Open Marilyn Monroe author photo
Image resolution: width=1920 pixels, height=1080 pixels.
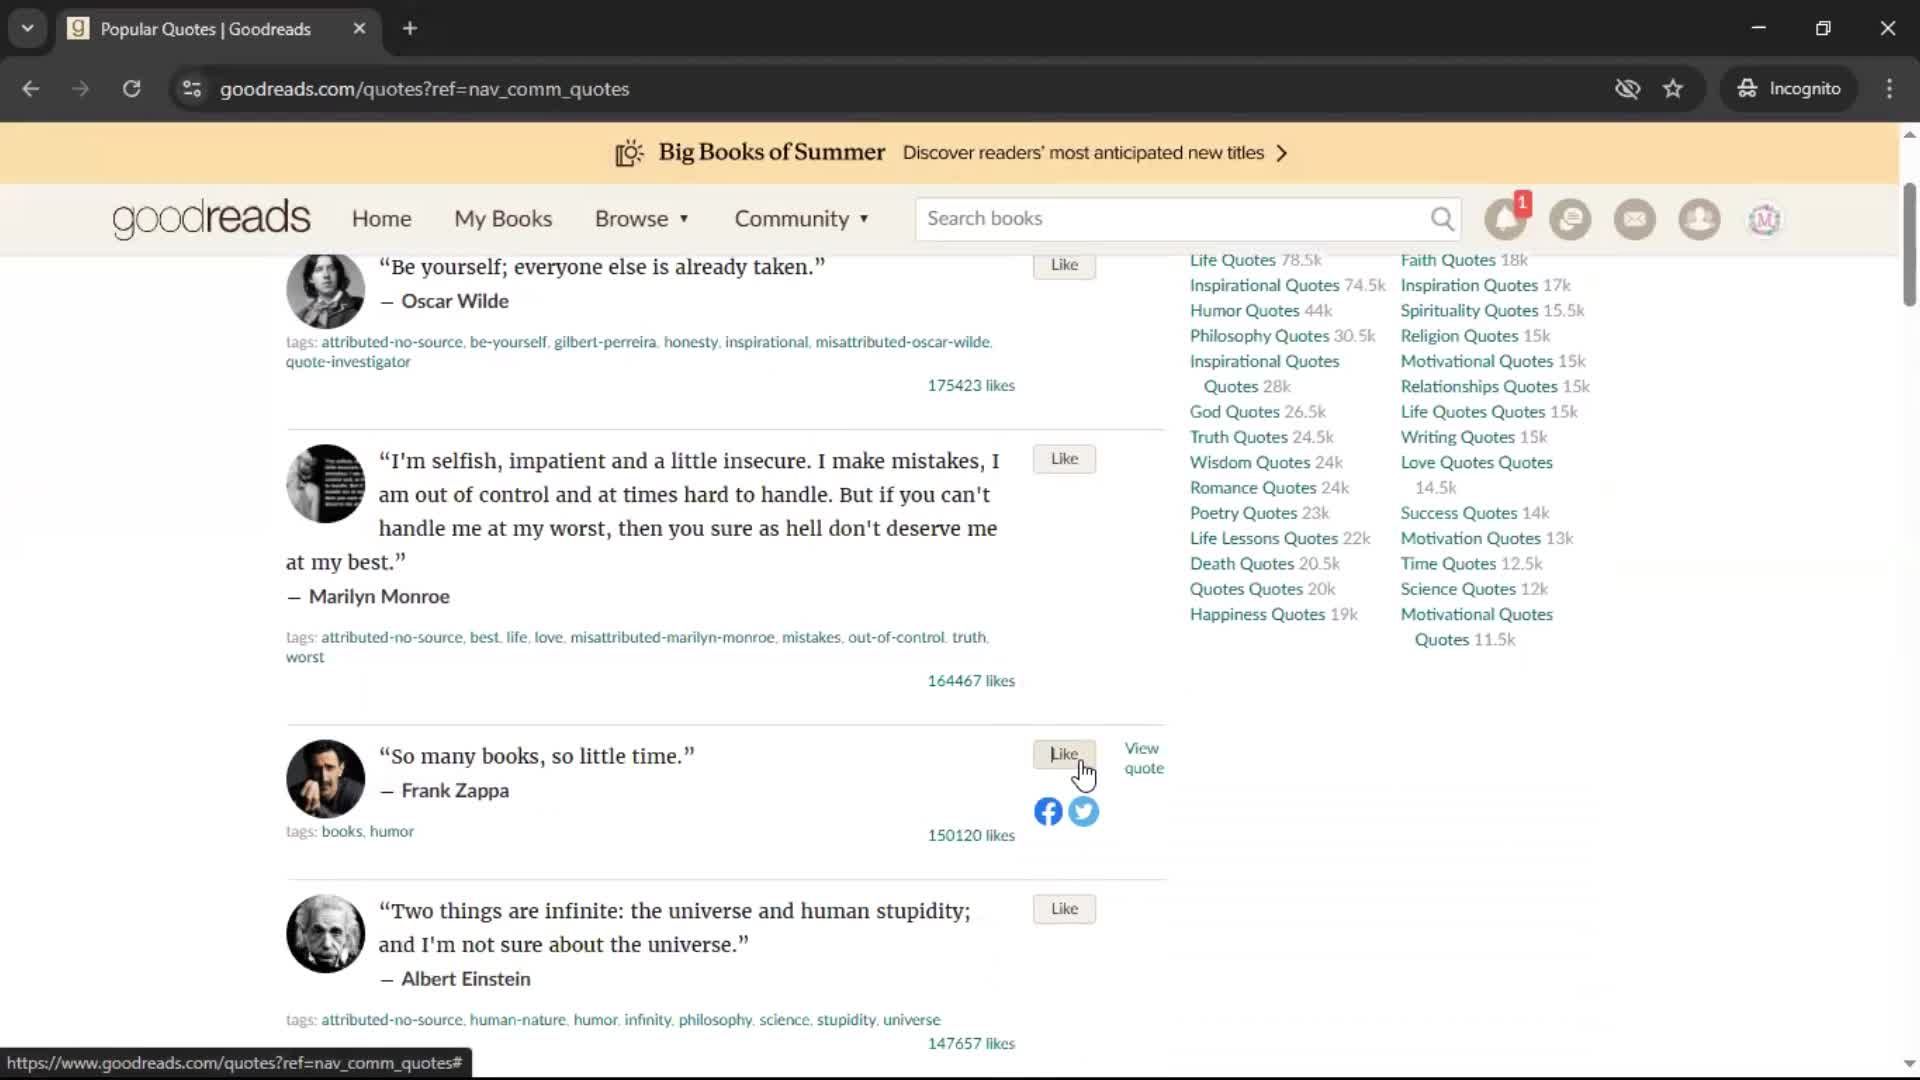point(325,484)
